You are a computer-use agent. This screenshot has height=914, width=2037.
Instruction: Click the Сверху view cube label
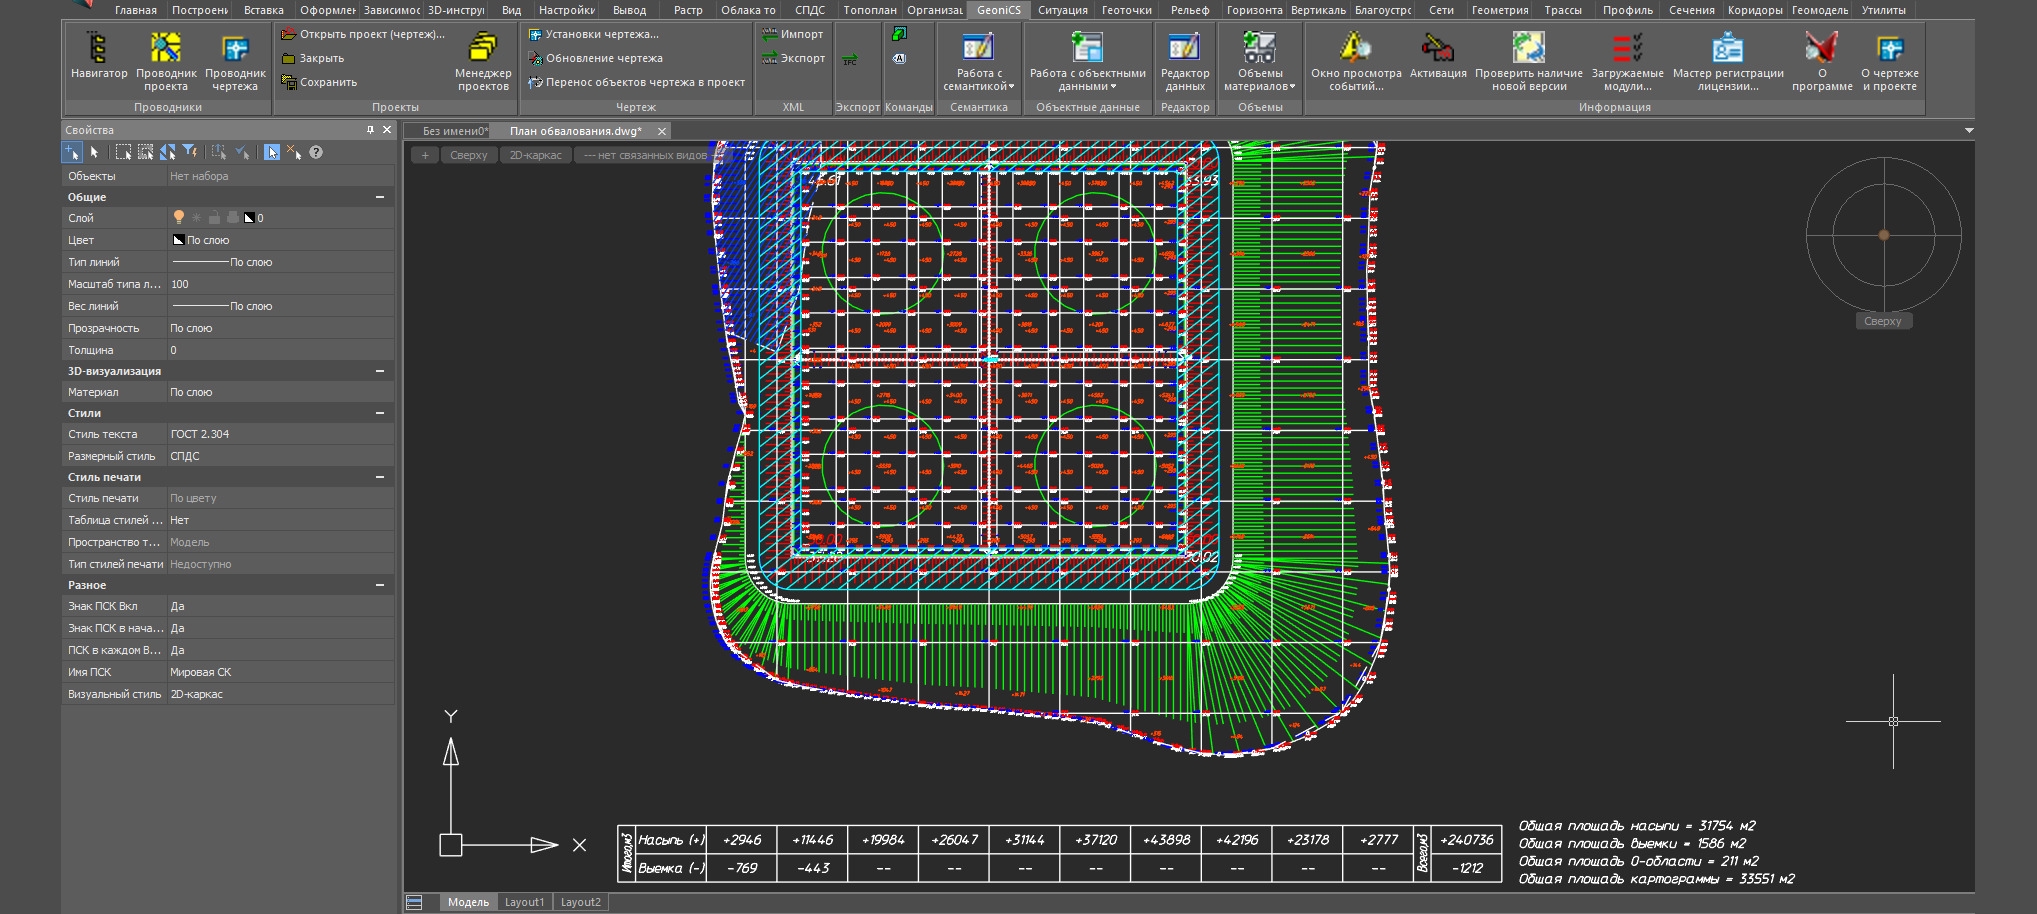[1883, 321]
